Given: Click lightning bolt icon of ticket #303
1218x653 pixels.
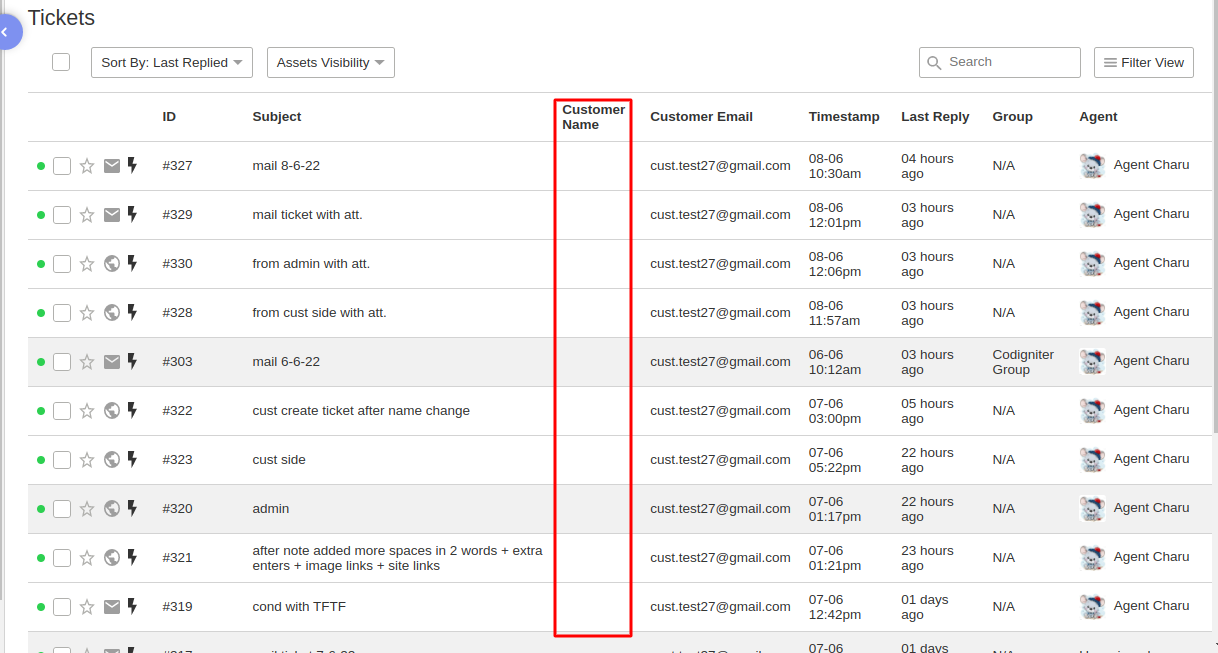Looking at the screenshot, I should 132,361.
